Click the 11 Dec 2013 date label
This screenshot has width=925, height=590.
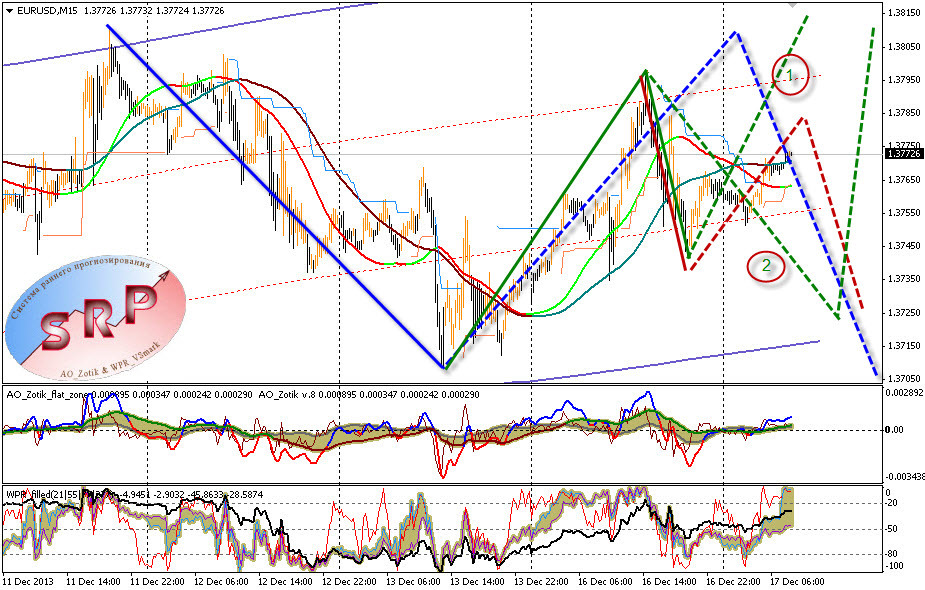point(28,581)
